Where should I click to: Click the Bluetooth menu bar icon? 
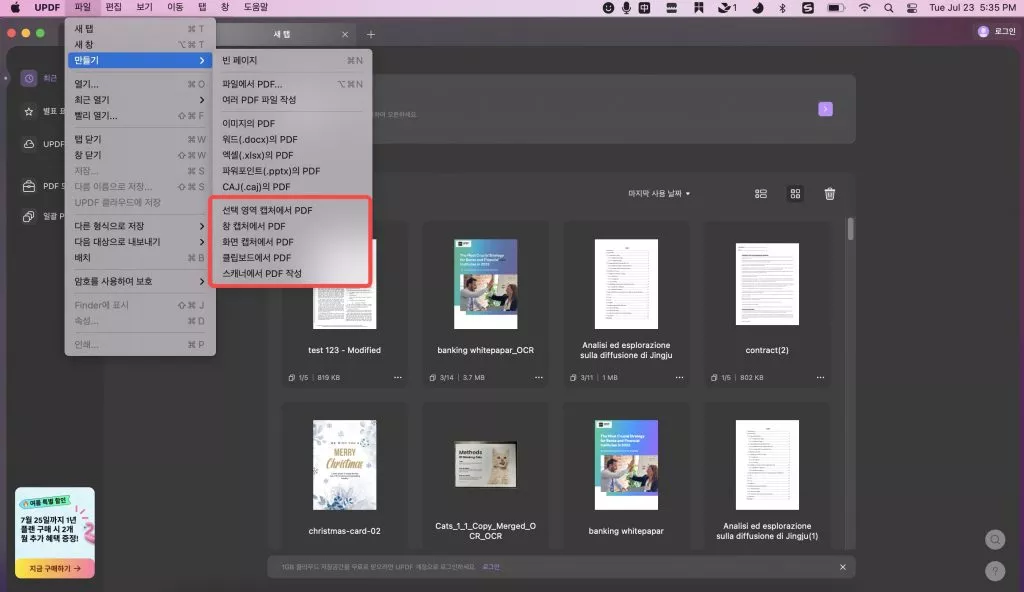click(782, 8)
